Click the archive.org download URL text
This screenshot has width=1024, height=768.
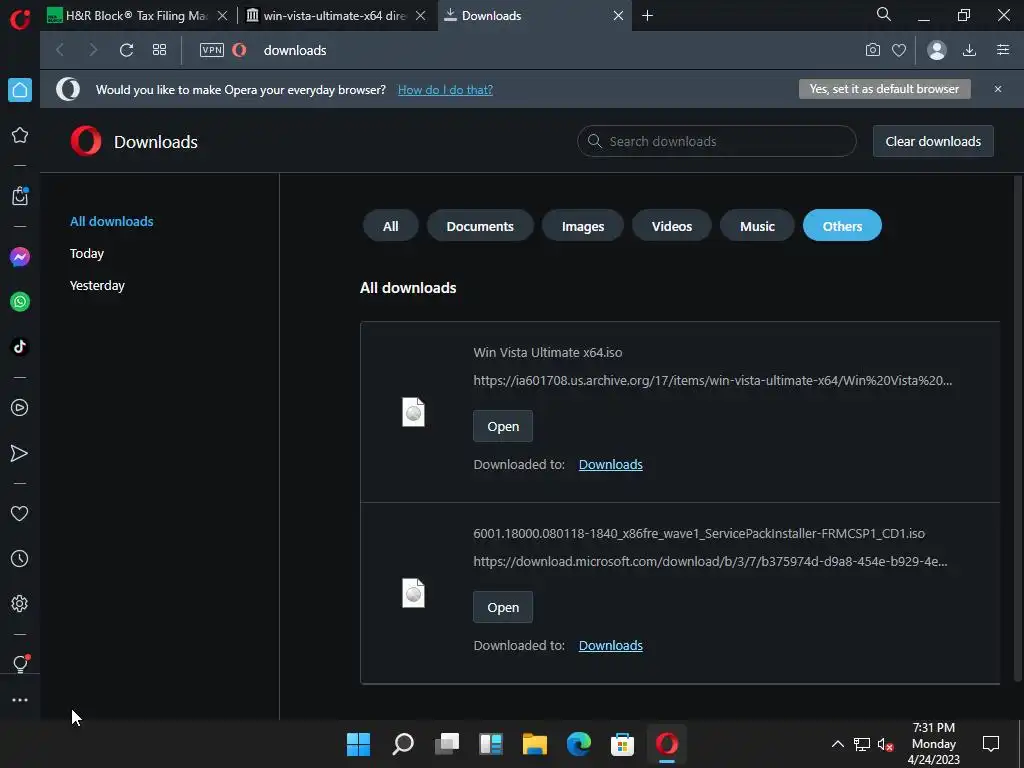click(712, 380)
